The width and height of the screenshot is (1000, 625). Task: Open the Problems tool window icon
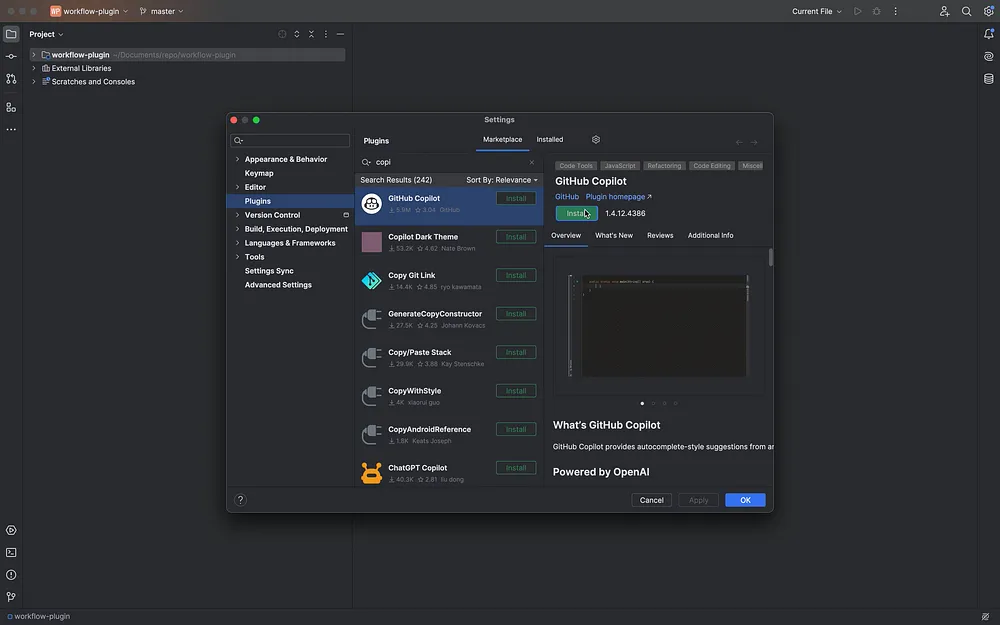tap(11, 575)
